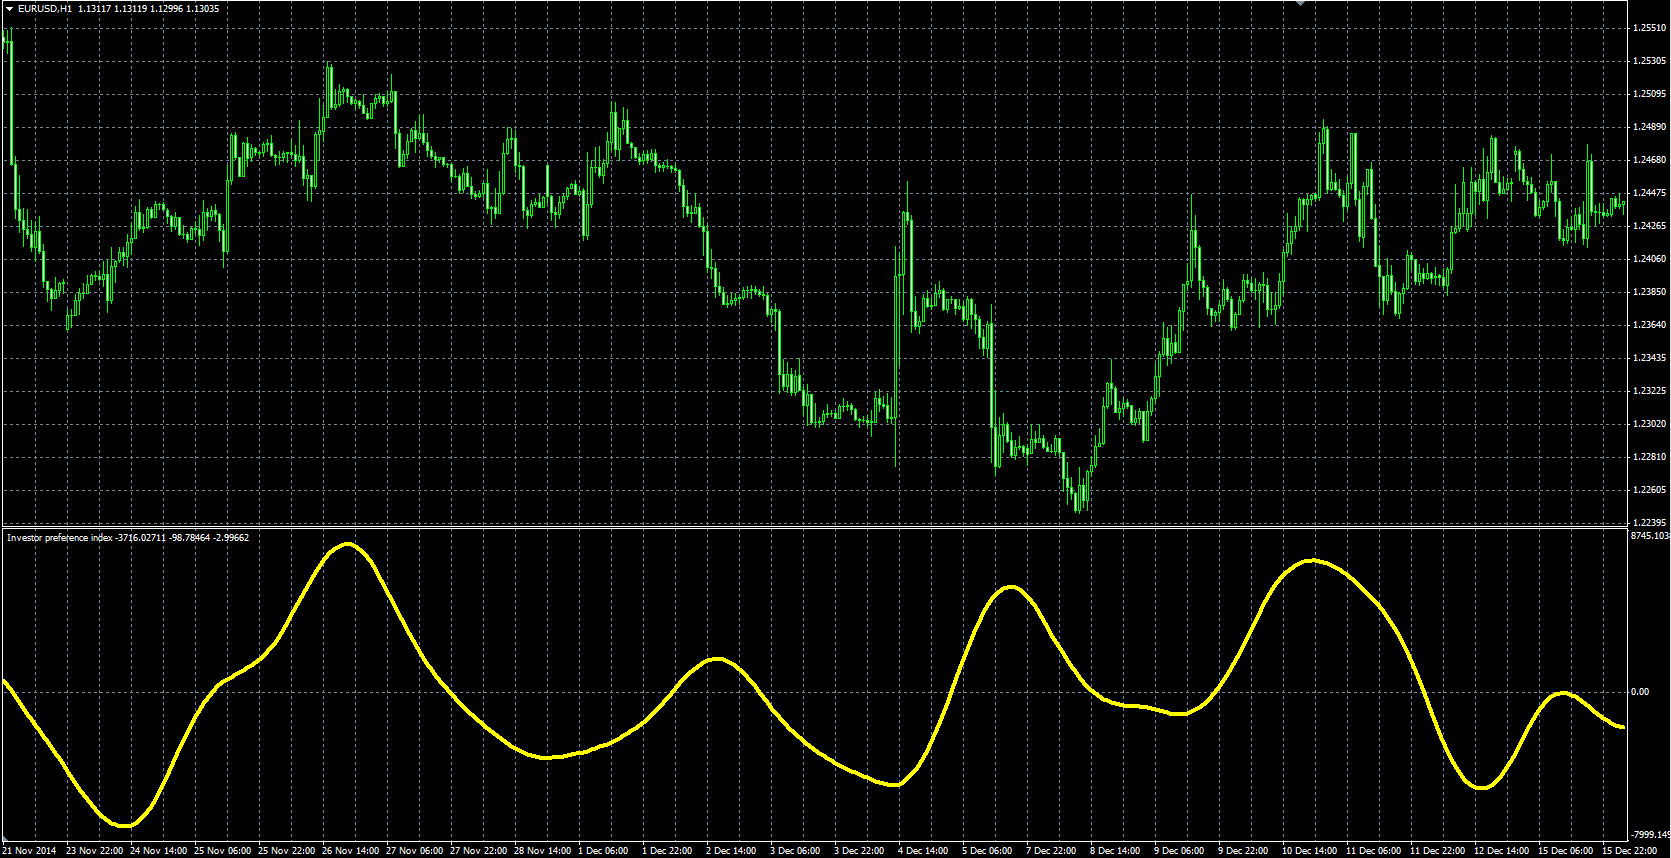Click the 5 Dec 06:00 time label
This screenshot has width=1671, height=858.
point(988,851)
